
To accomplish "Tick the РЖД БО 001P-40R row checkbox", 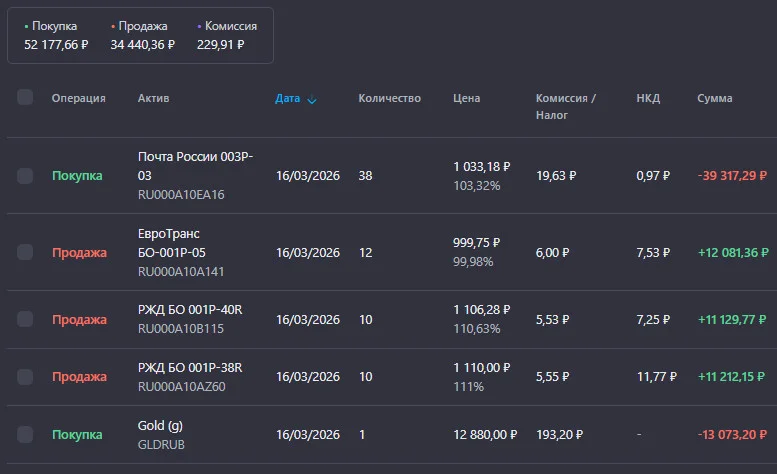I will (25, 319).
